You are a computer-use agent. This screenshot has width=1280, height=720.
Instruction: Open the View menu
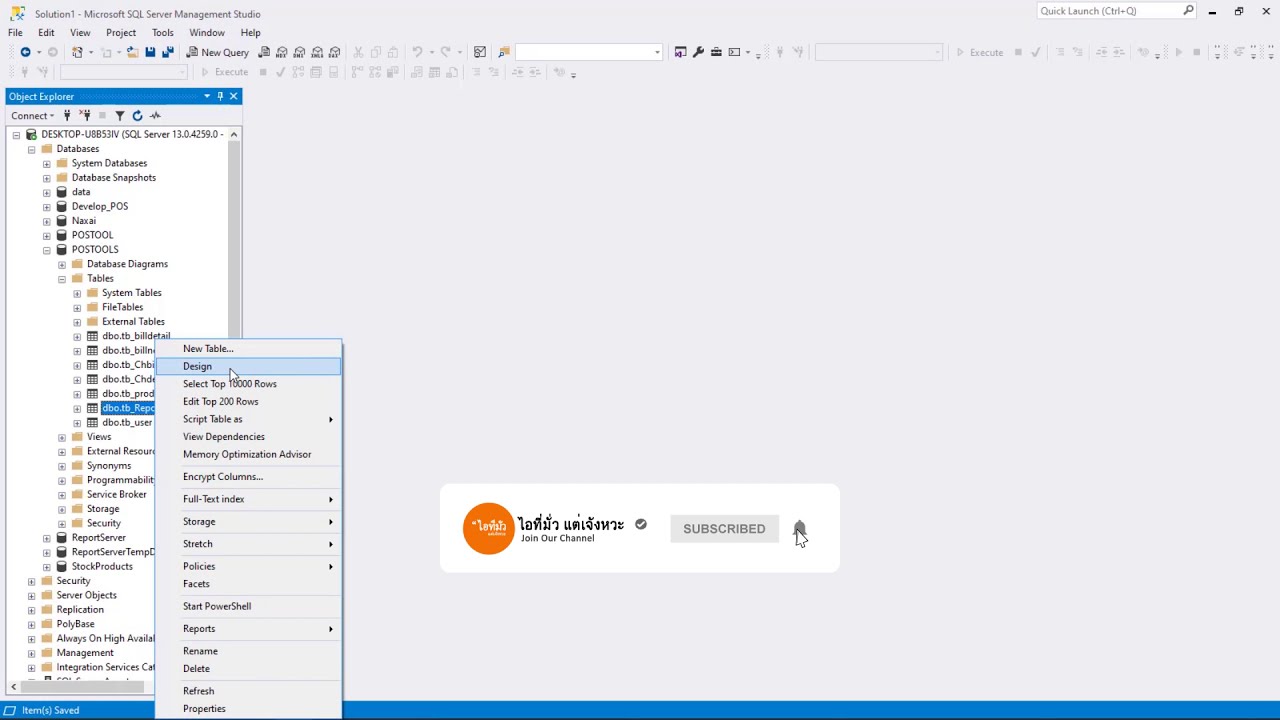(80, 32)
